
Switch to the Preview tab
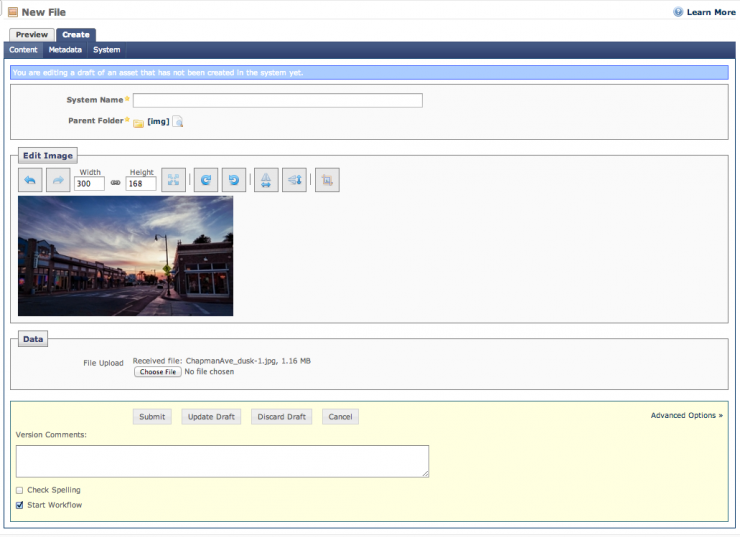[32, 35]
